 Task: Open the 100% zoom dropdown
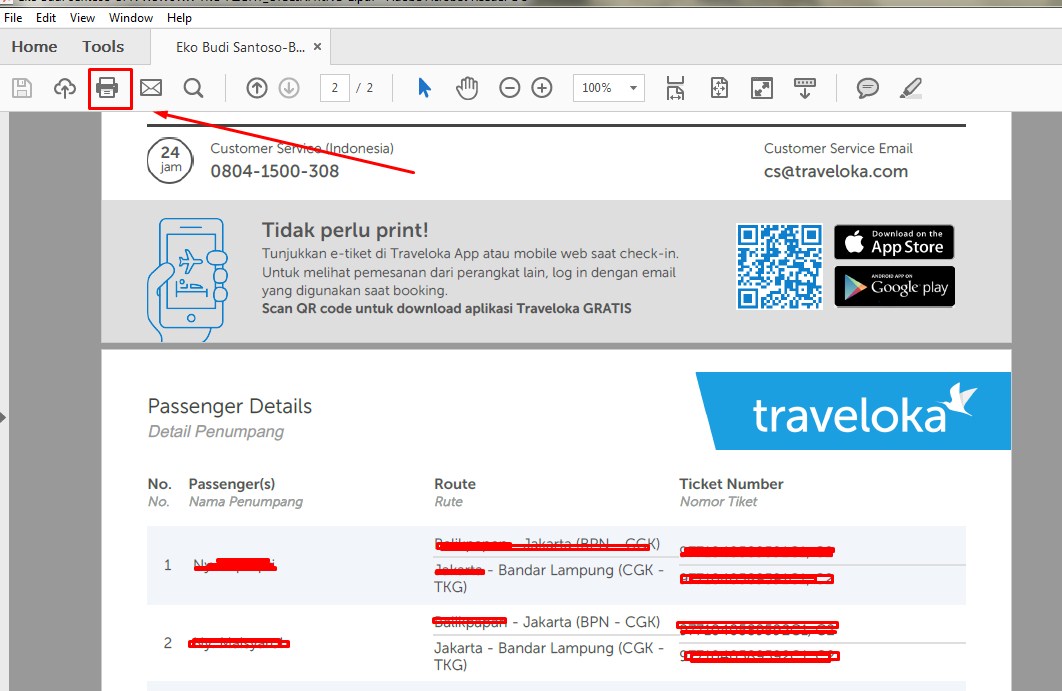click(608, 88)
